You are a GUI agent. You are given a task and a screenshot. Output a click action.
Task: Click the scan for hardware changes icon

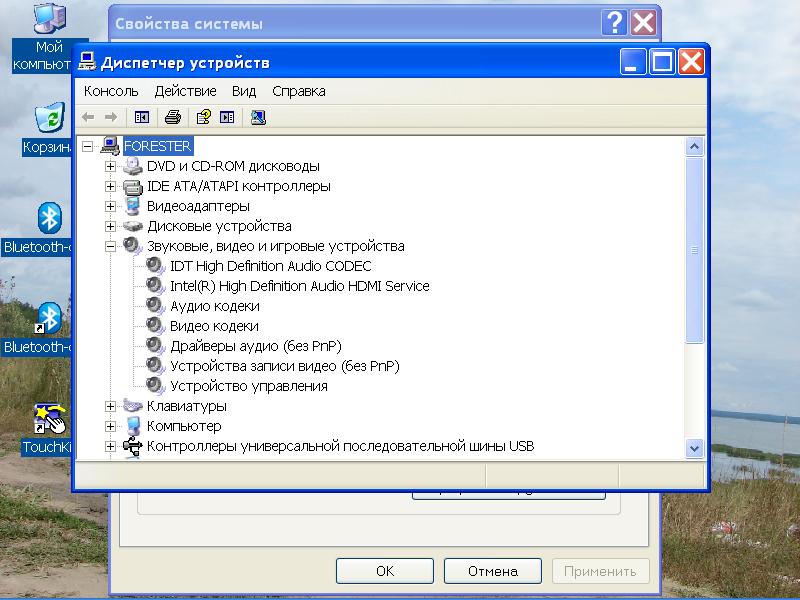[258, 117]
